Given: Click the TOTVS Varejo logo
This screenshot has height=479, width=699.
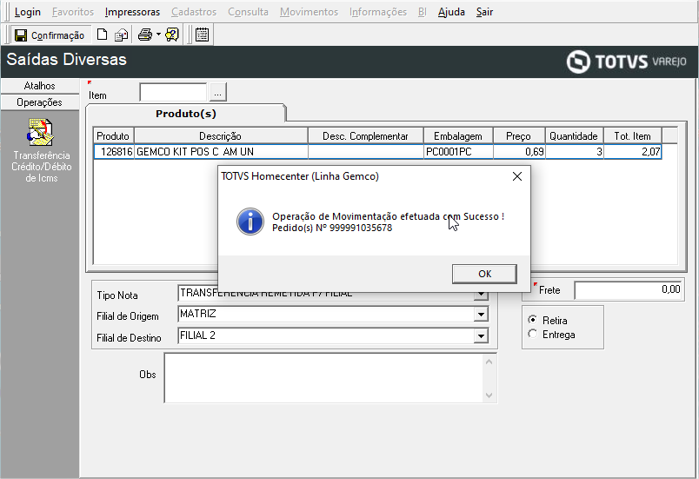Looking at the screenshot, I should [x=626, y=62].
